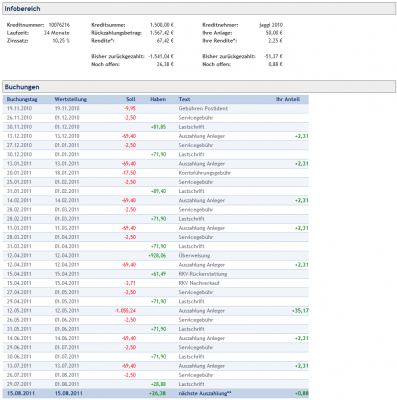Select Buchungstag date 25.01.2011
Image resolution: width=397 pixels, height=400 pixels.
(19, 182)
